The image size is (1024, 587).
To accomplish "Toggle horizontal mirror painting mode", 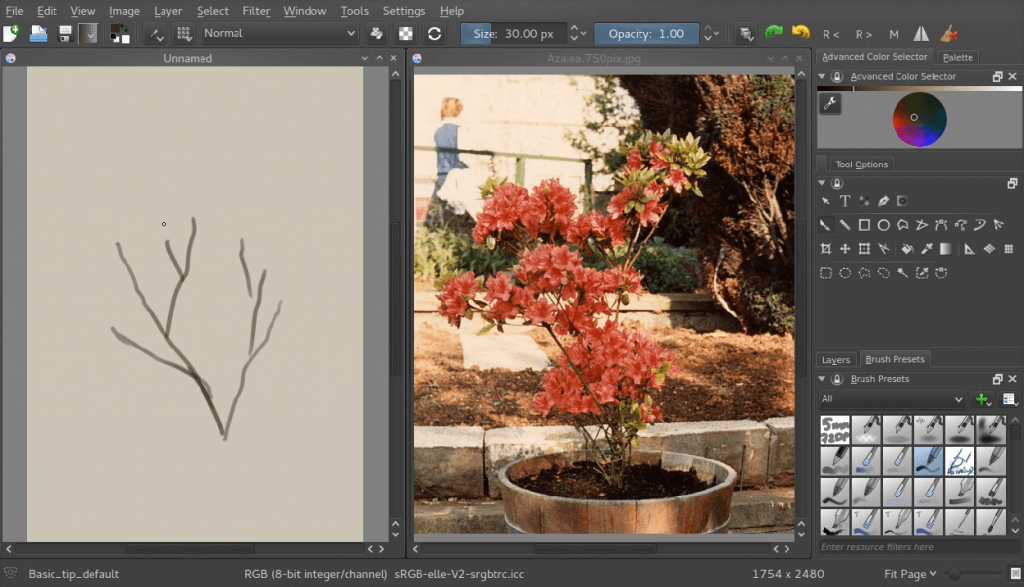I will (921, 33).
